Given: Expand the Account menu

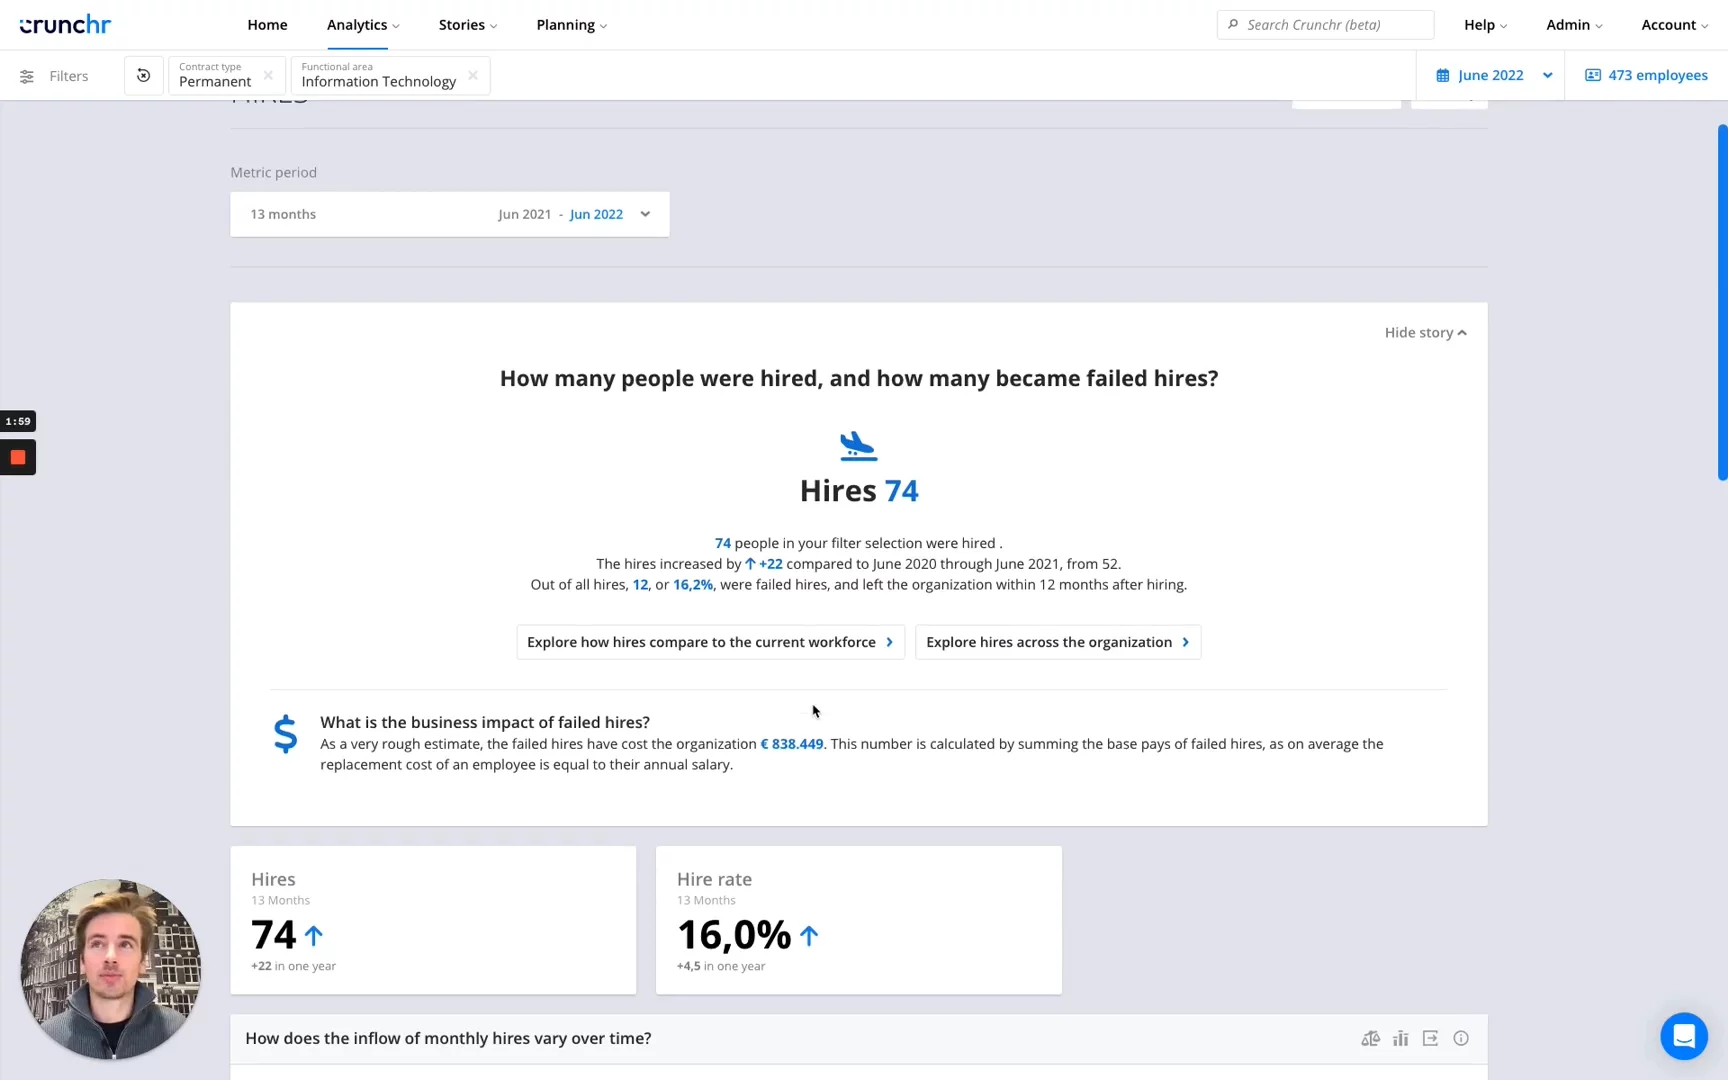Looking at the screenshot, I should click(x=1673, y=25).
